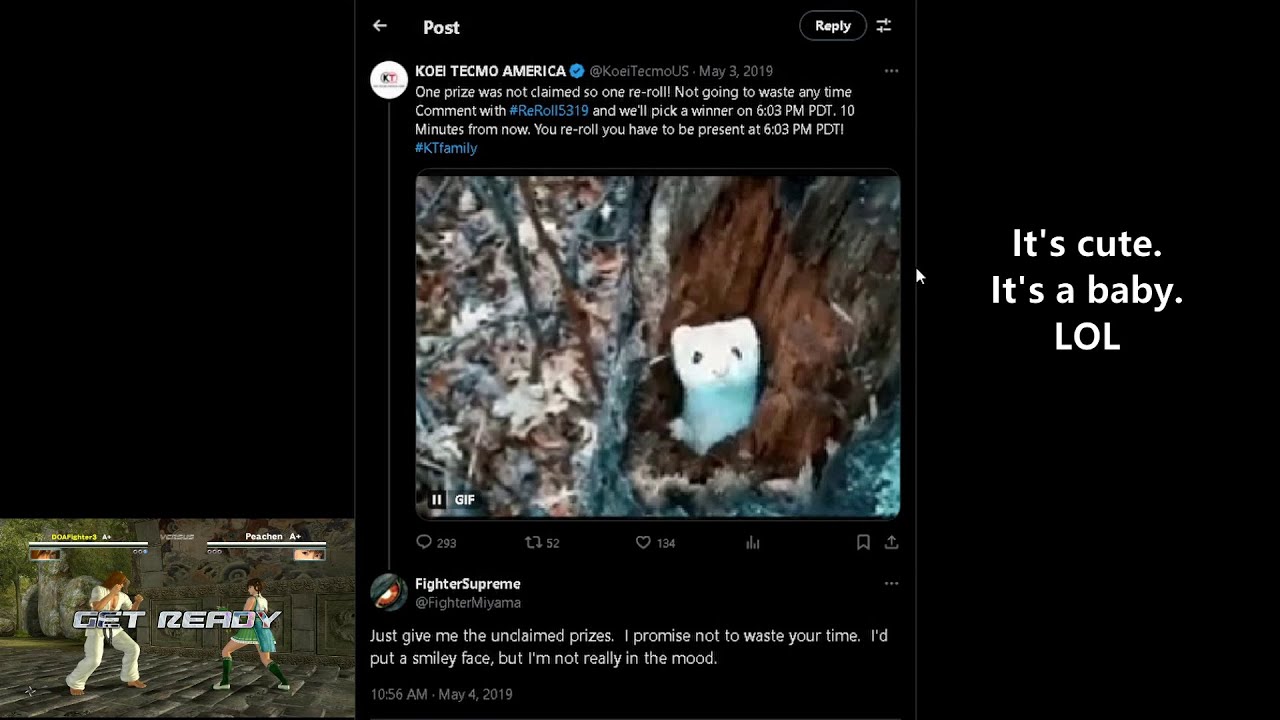Open the #ReRoll5319 hashtag link

tap(549, 111)
